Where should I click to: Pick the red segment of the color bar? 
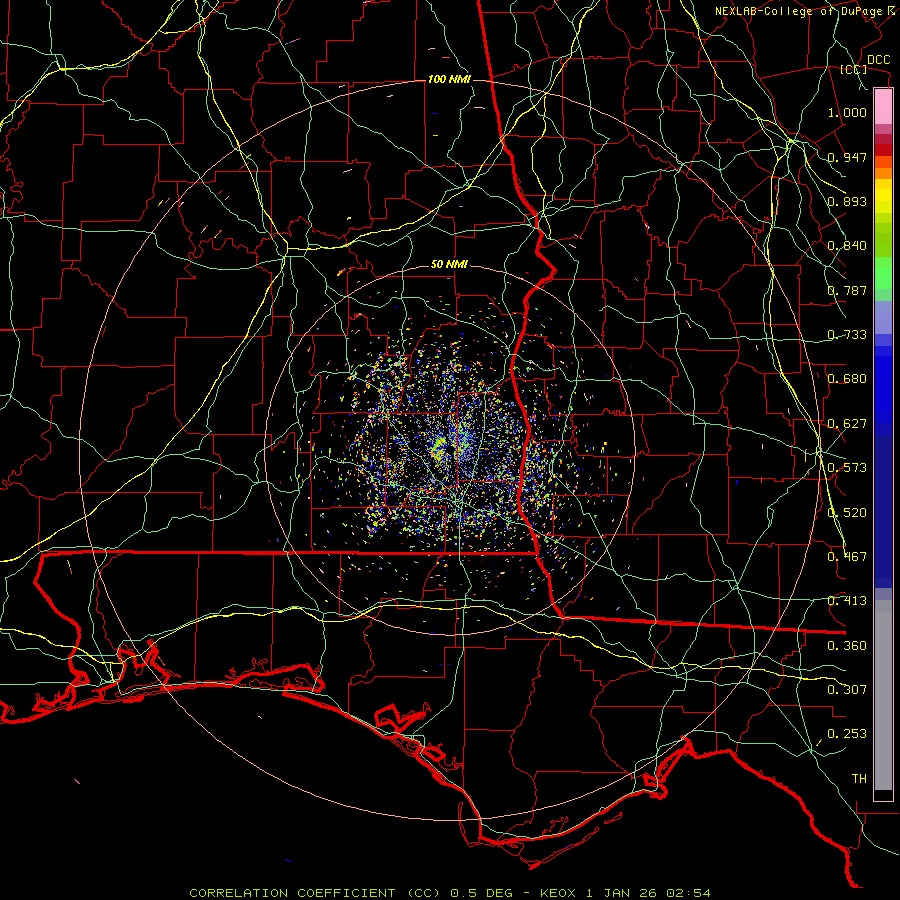(883, 150)
